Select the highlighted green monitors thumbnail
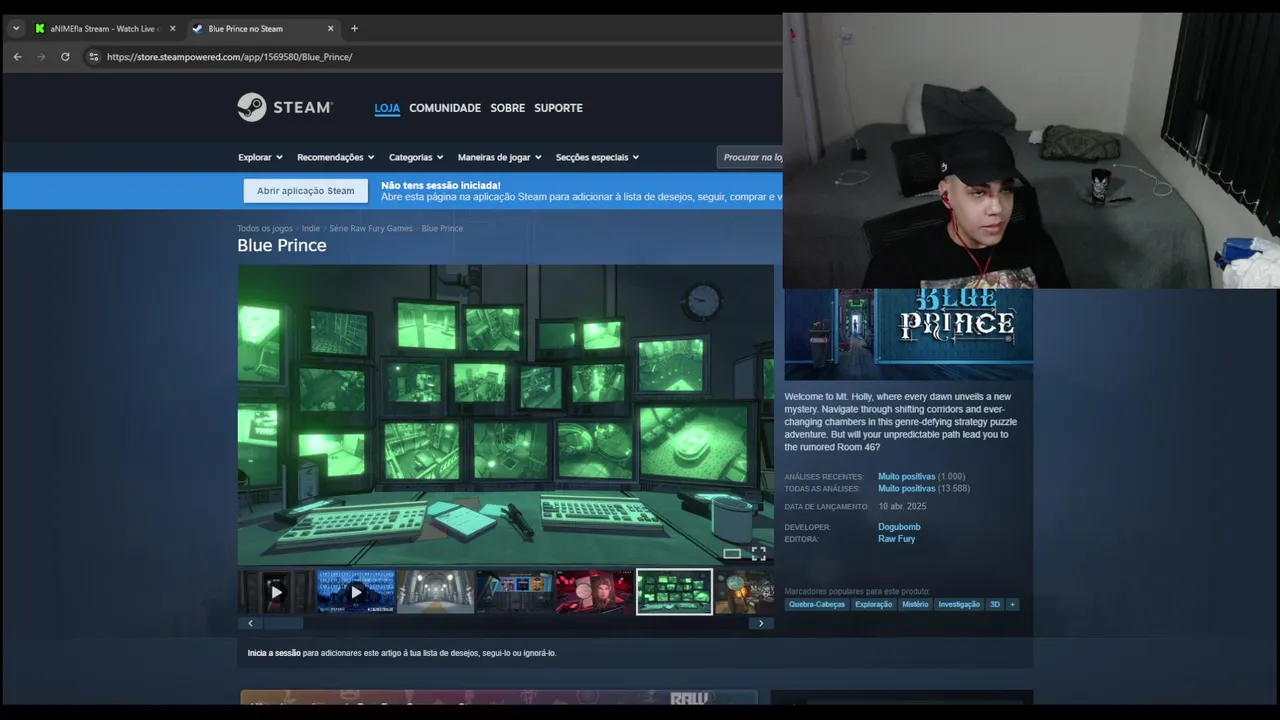The image size is (1280, 720). coord(674,592)
